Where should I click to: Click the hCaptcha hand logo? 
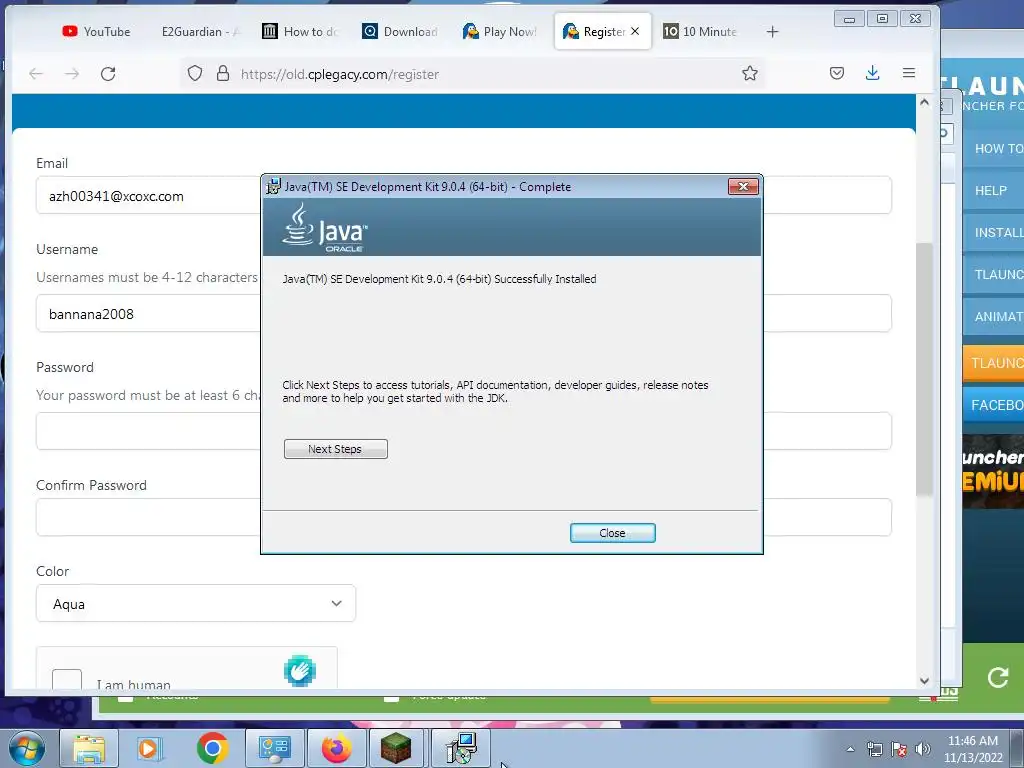click(x=300, y=671)
